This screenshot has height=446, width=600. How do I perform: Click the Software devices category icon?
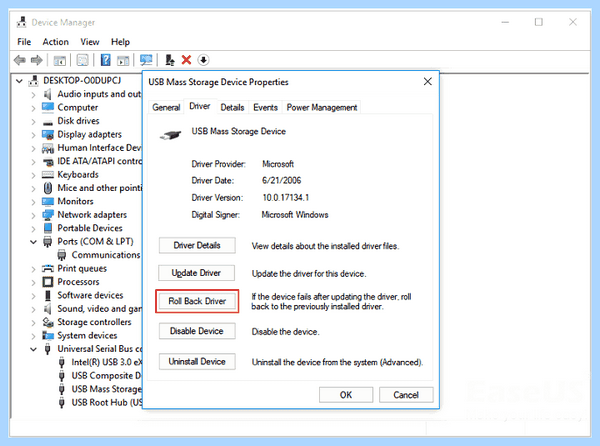click(x=47, y=296)
